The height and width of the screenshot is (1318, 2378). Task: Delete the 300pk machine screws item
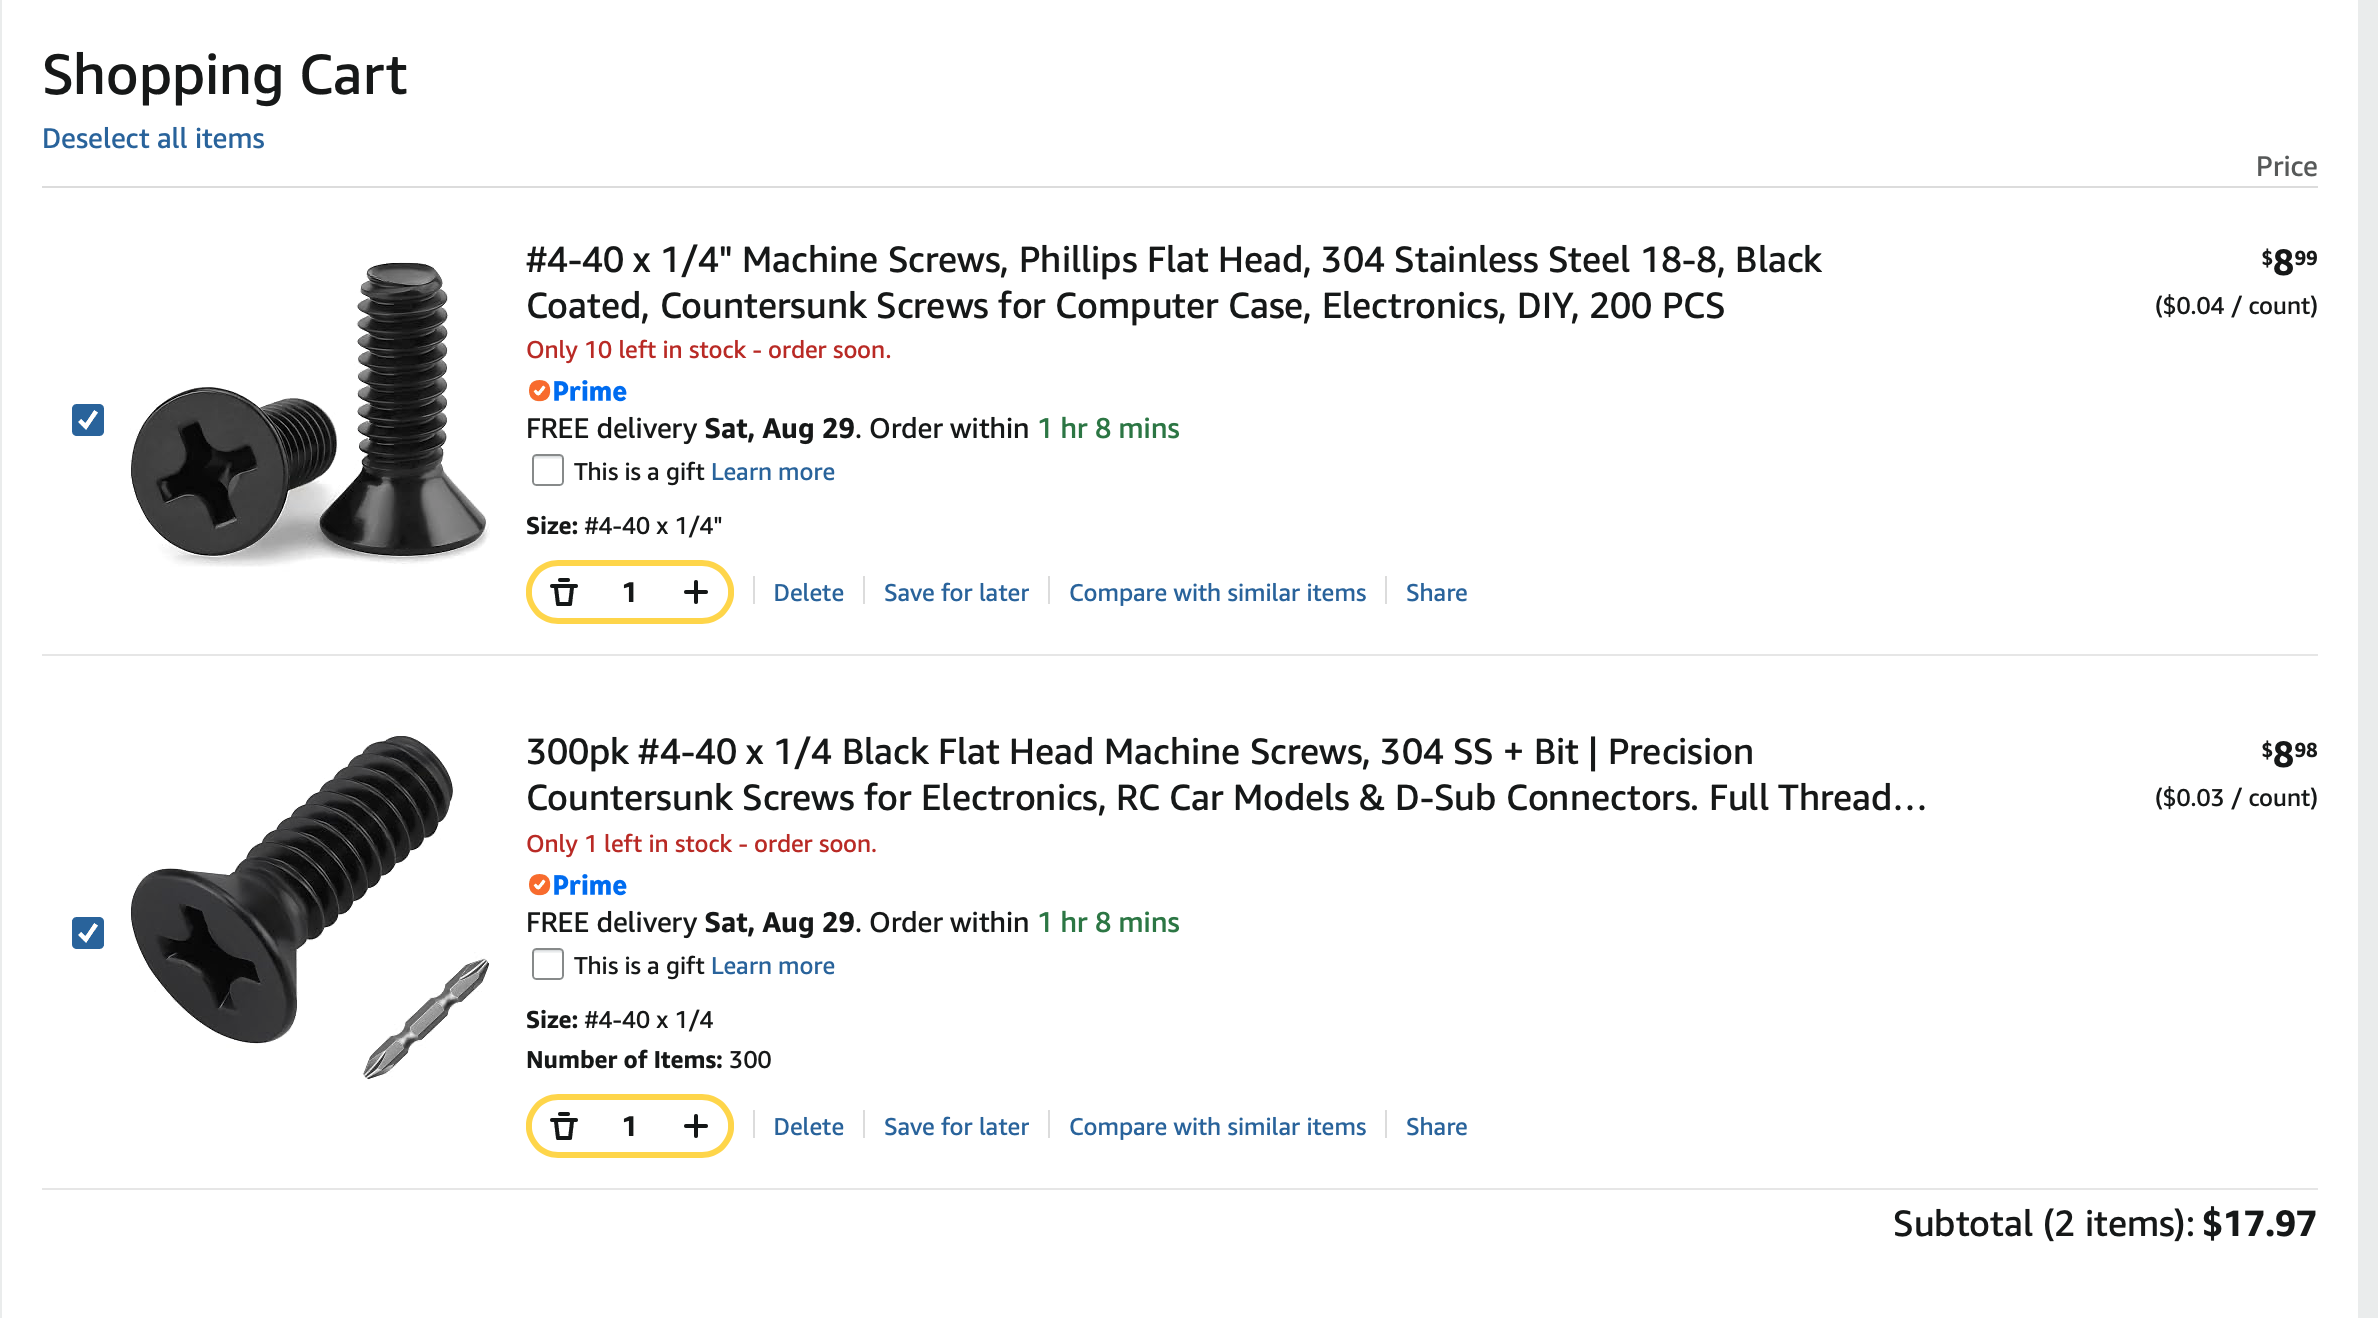click(808, 1126)
